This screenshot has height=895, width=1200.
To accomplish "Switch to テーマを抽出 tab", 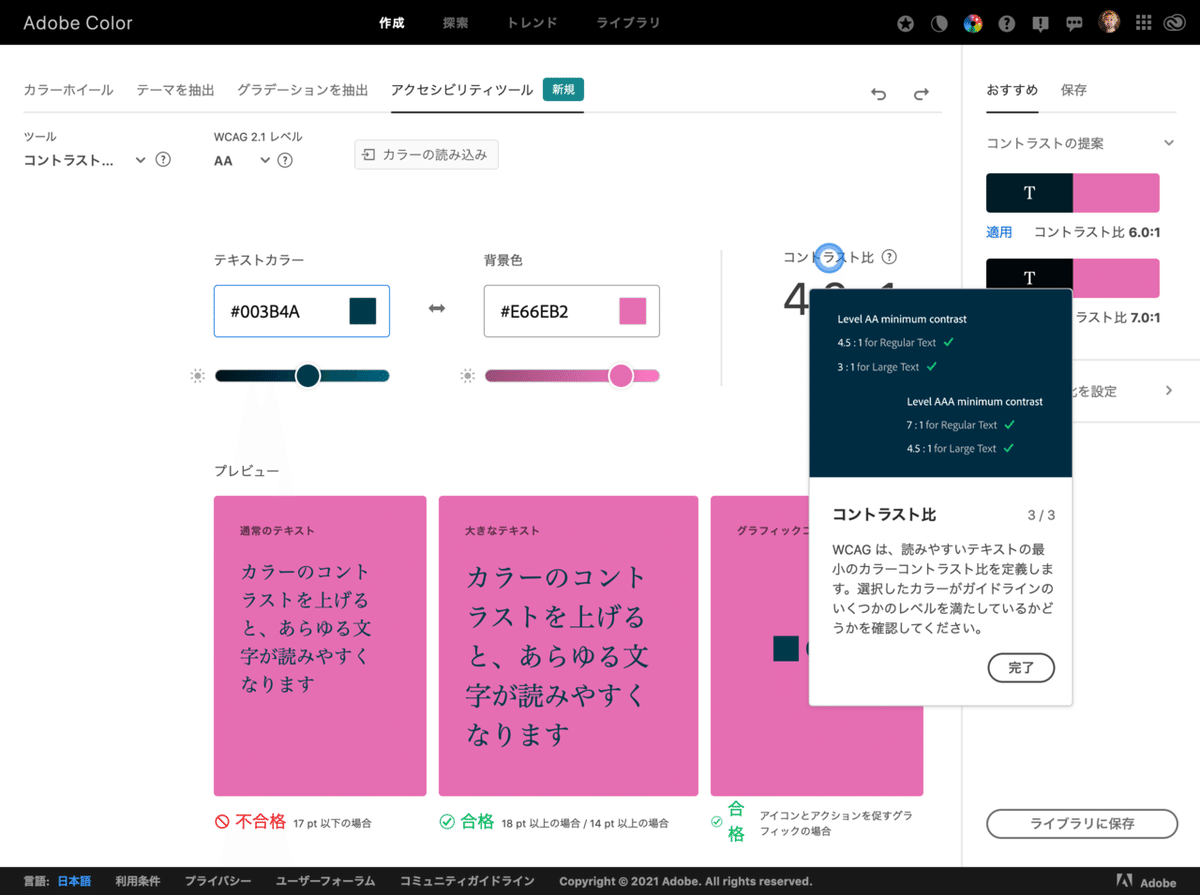I will (175, 90).
